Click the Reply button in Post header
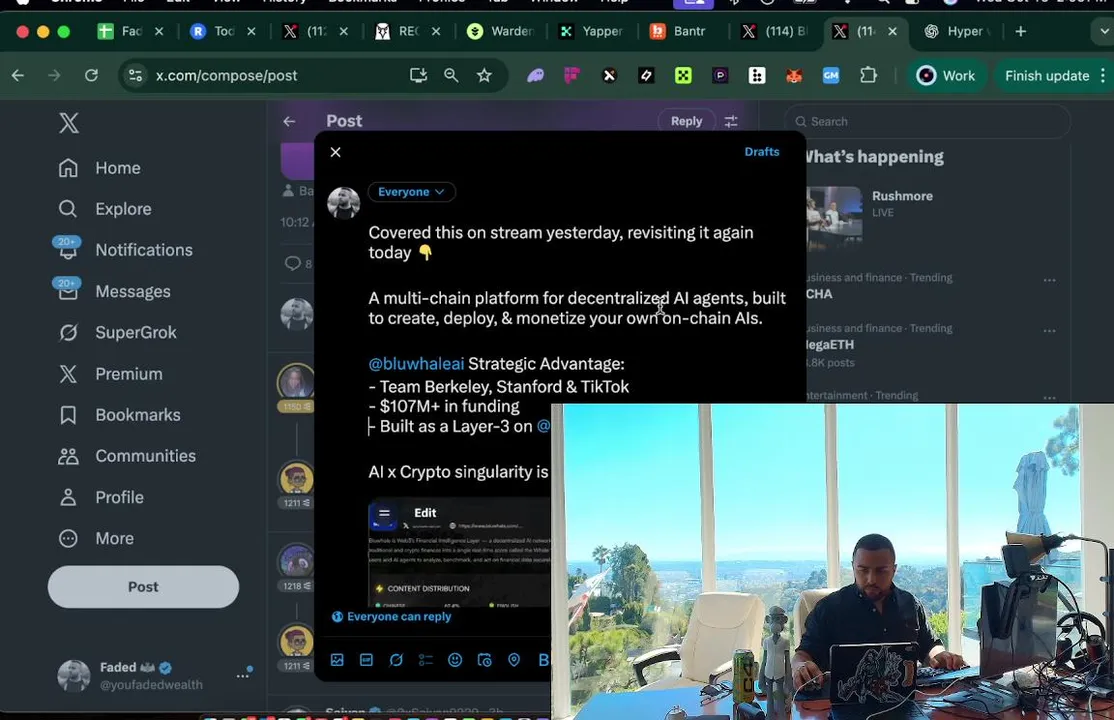Viewport: 1114px width, 720px height. coord(686,122)
